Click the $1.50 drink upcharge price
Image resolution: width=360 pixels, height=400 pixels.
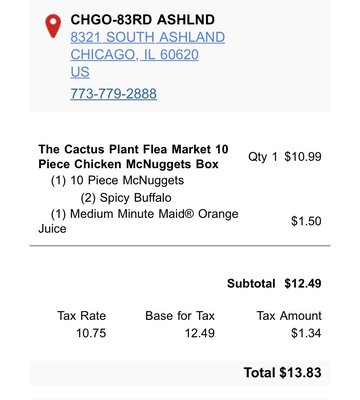pos(306,221)
